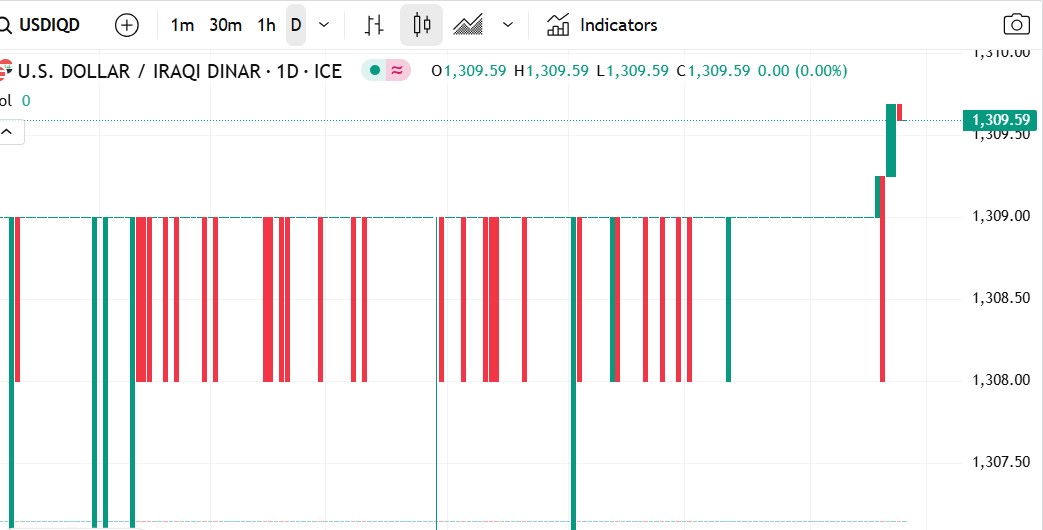Switch to bars chart style
Viewport: 1043px width, 530px height.
374,25
